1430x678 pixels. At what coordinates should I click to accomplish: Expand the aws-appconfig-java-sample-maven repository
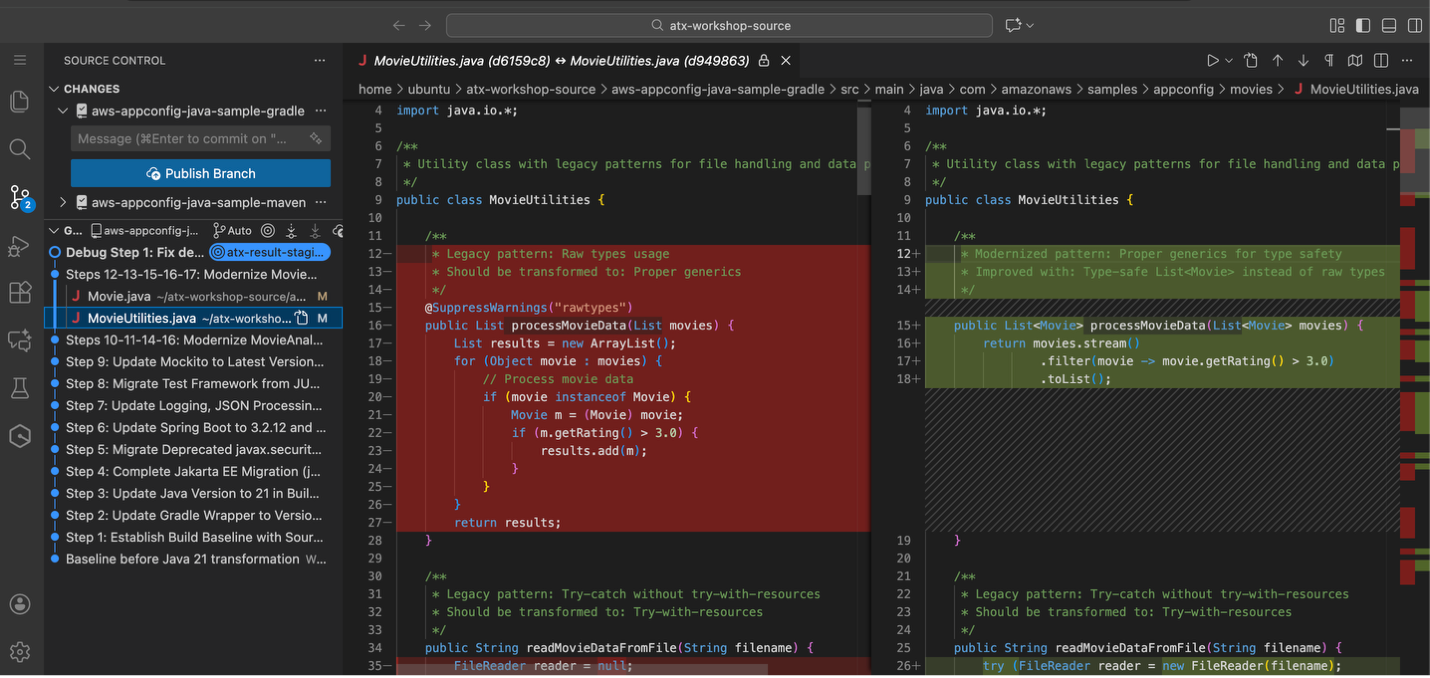pos(62,204)
